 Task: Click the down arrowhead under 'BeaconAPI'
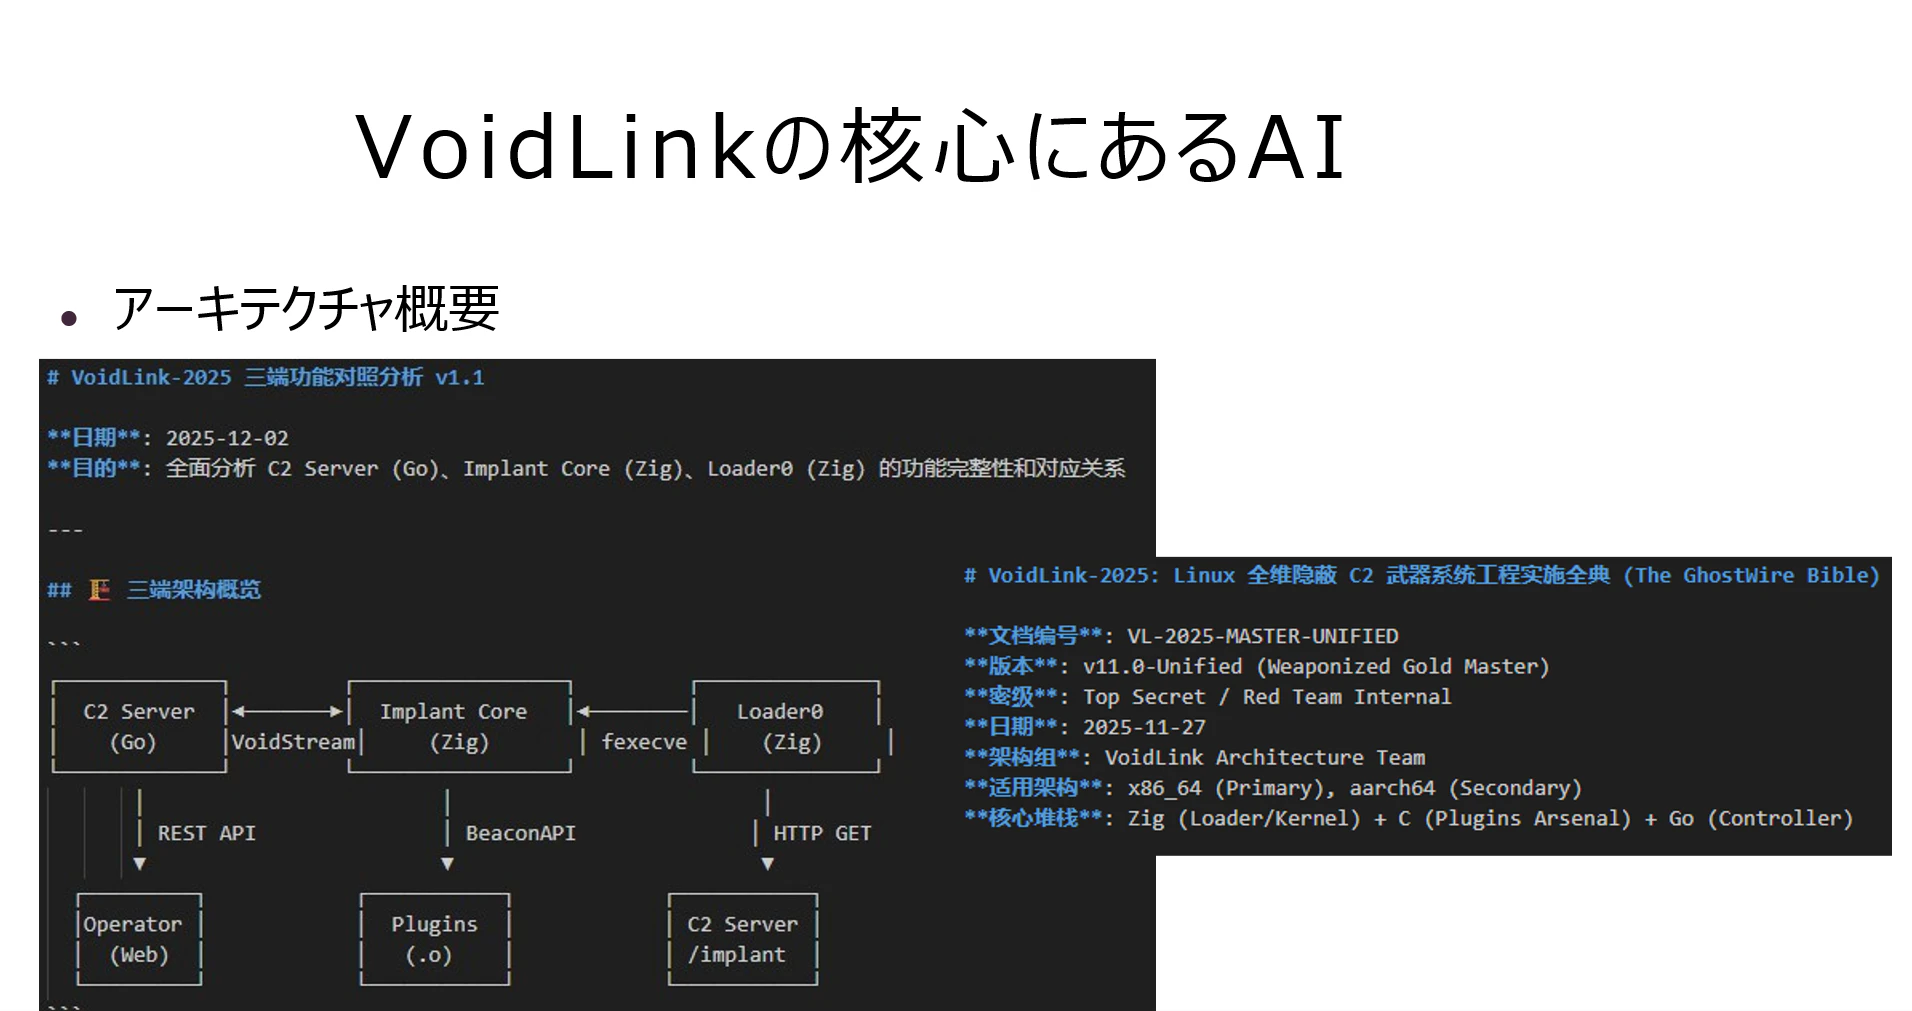447,864
